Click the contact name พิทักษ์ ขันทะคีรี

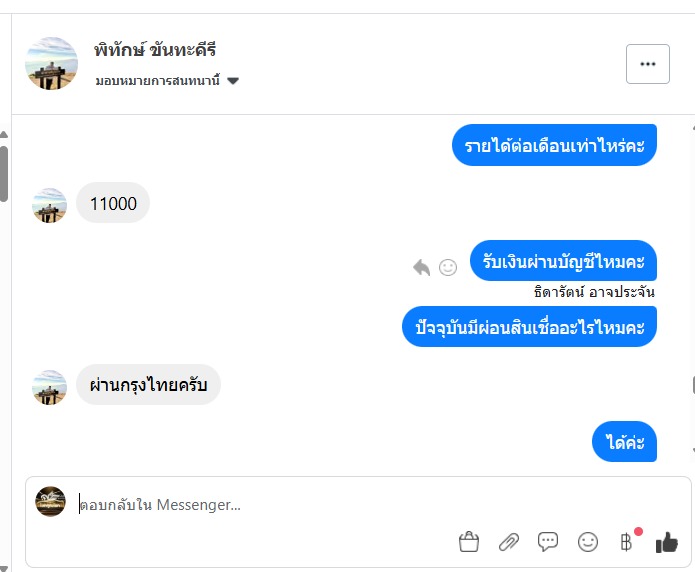click(155, 50)
